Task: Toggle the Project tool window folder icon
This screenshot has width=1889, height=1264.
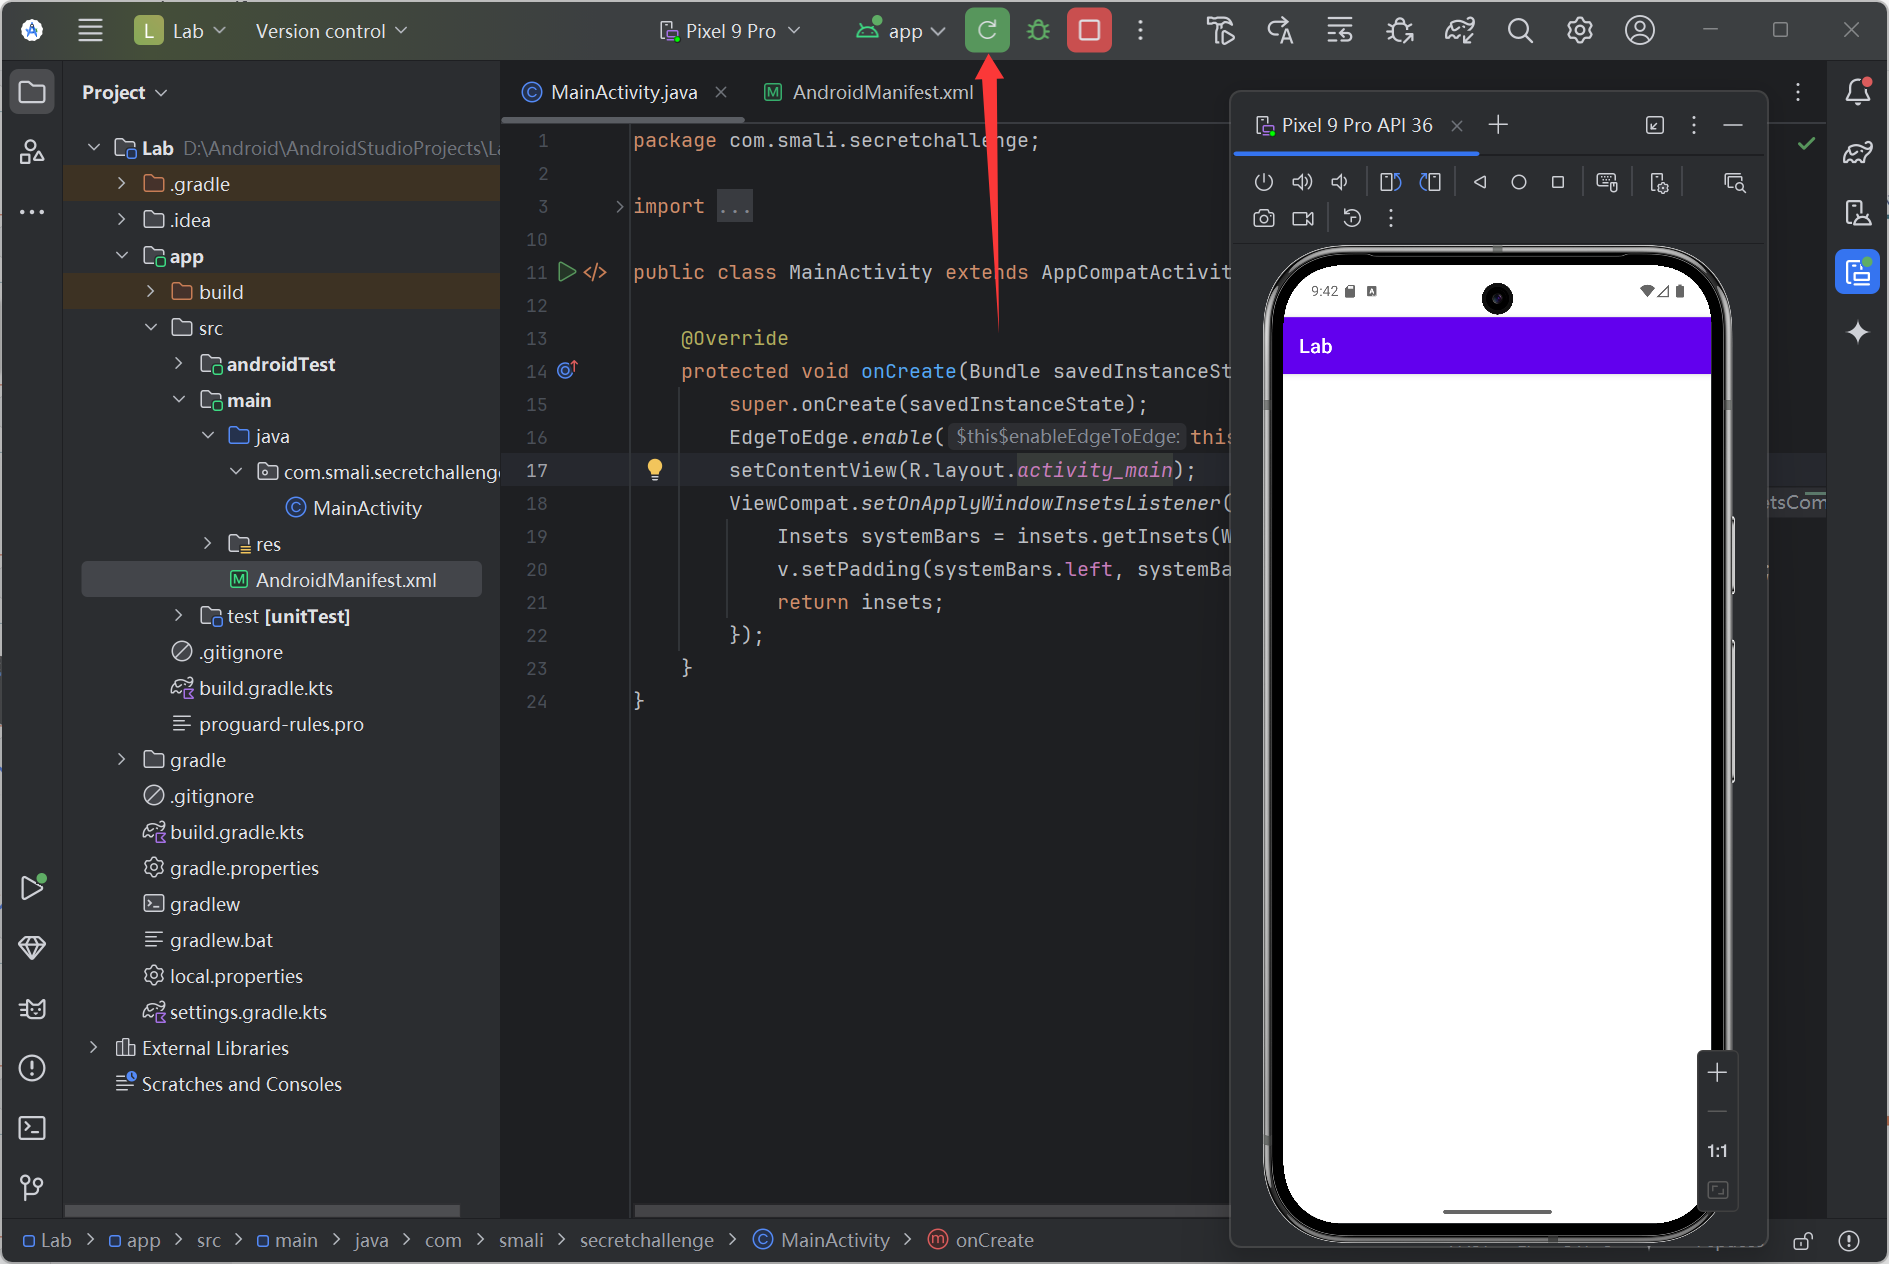Action: pyautogui.click(x=32, y=92)
